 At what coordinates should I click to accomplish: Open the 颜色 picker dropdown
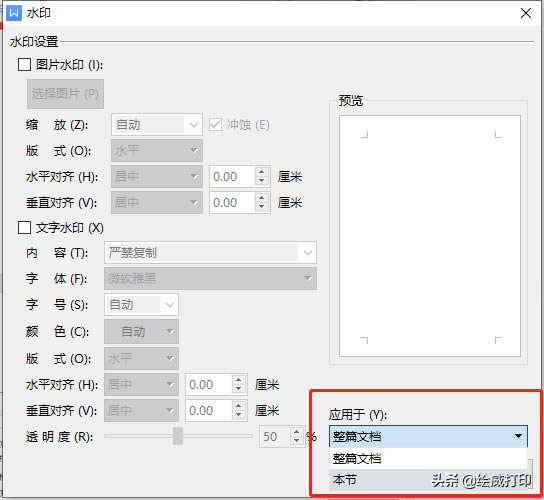point(142,332)
